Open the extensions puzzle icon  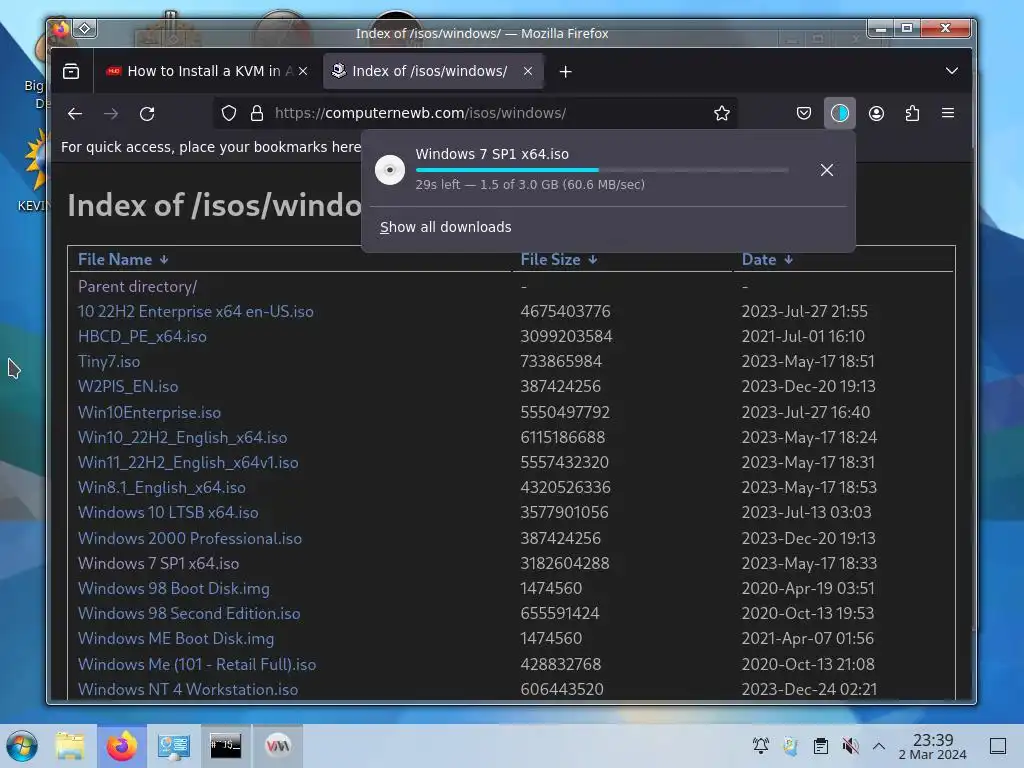click(x=912, y=114)
